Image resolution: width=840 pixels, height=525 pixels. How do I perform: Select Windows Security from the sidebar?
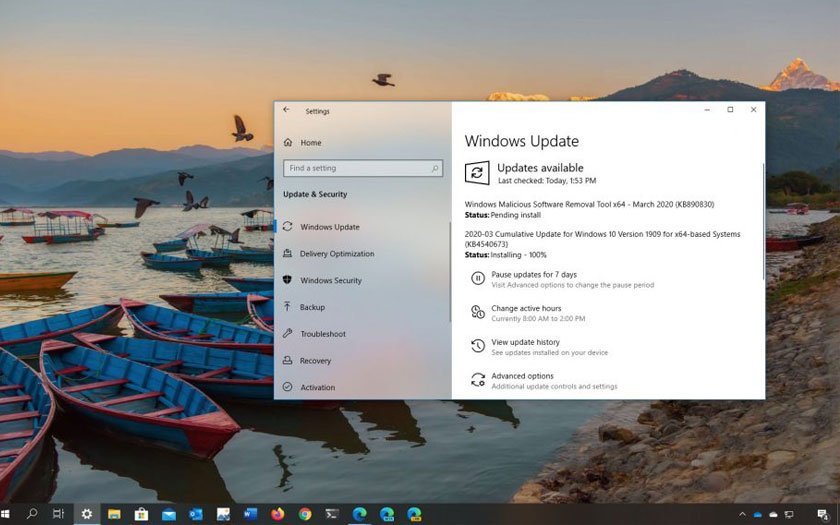[330, 281]
